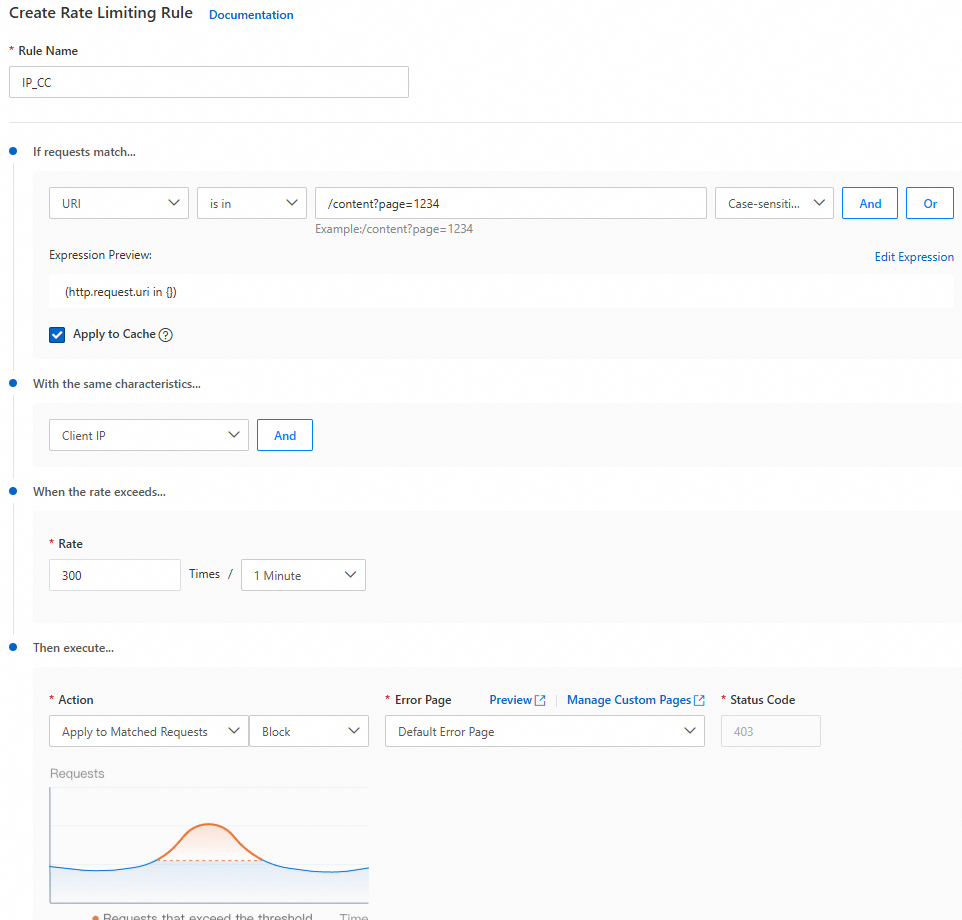Open the Block action dropdown
Viewport: 962px width, 920px height.
click(308, 731)
